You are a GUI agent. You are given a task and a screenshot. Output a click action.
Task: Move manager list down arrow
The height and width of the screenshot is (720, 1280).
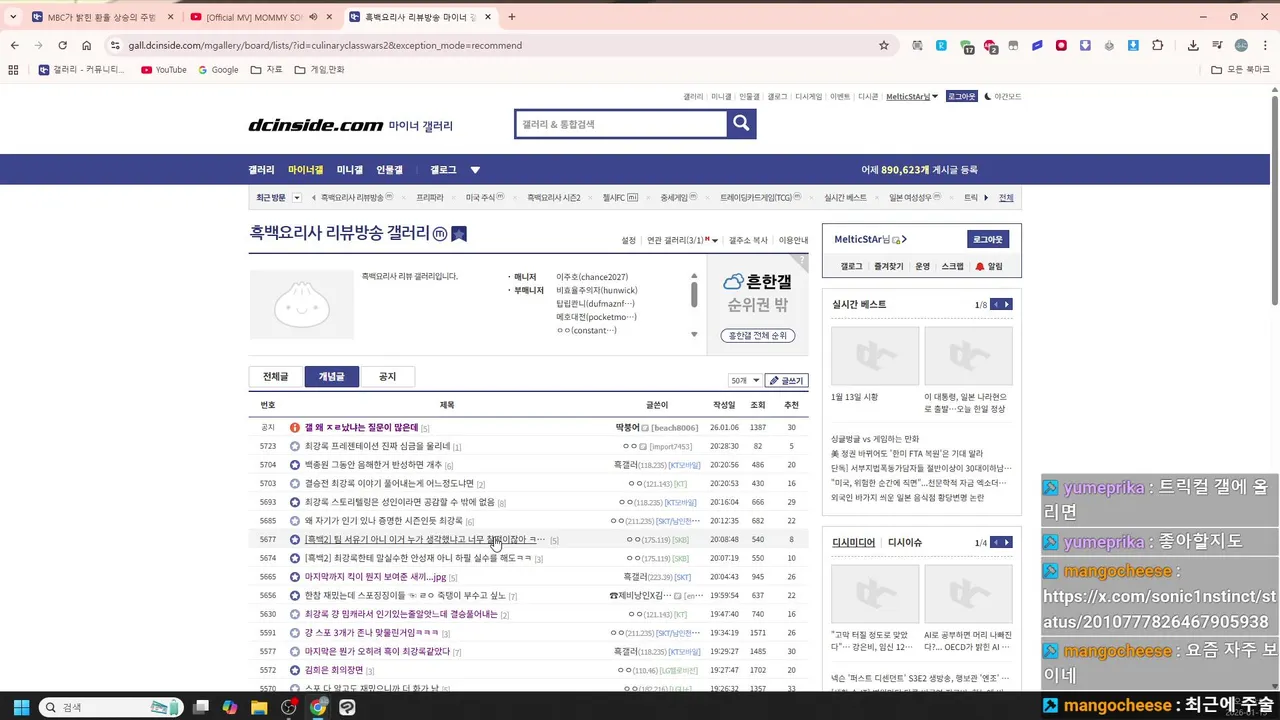click(x=694, y=334)
